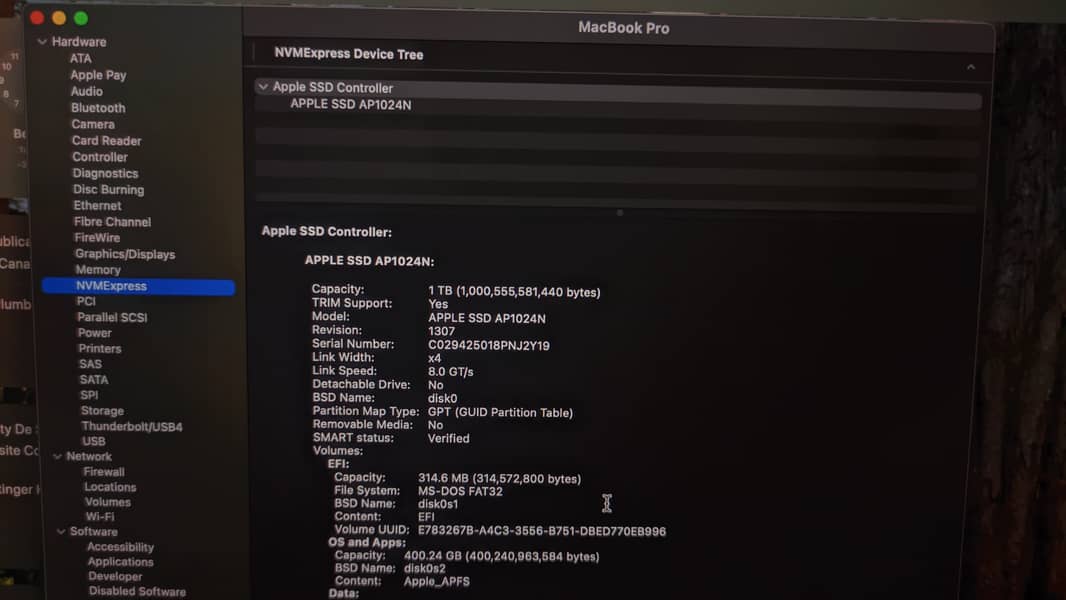
Task: Select Thunderbolt/USB4 in the sidebar
Action: click(x=131, y=427)
